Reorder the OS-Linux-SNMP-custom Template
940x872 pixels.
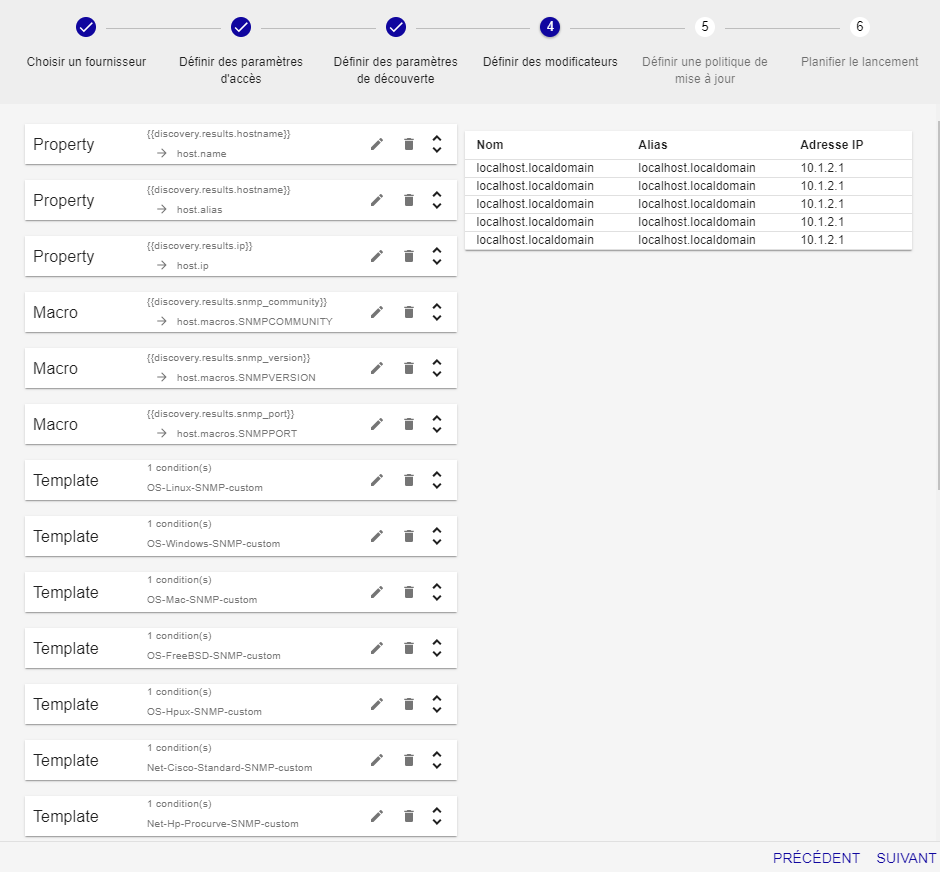click(437, 480)
